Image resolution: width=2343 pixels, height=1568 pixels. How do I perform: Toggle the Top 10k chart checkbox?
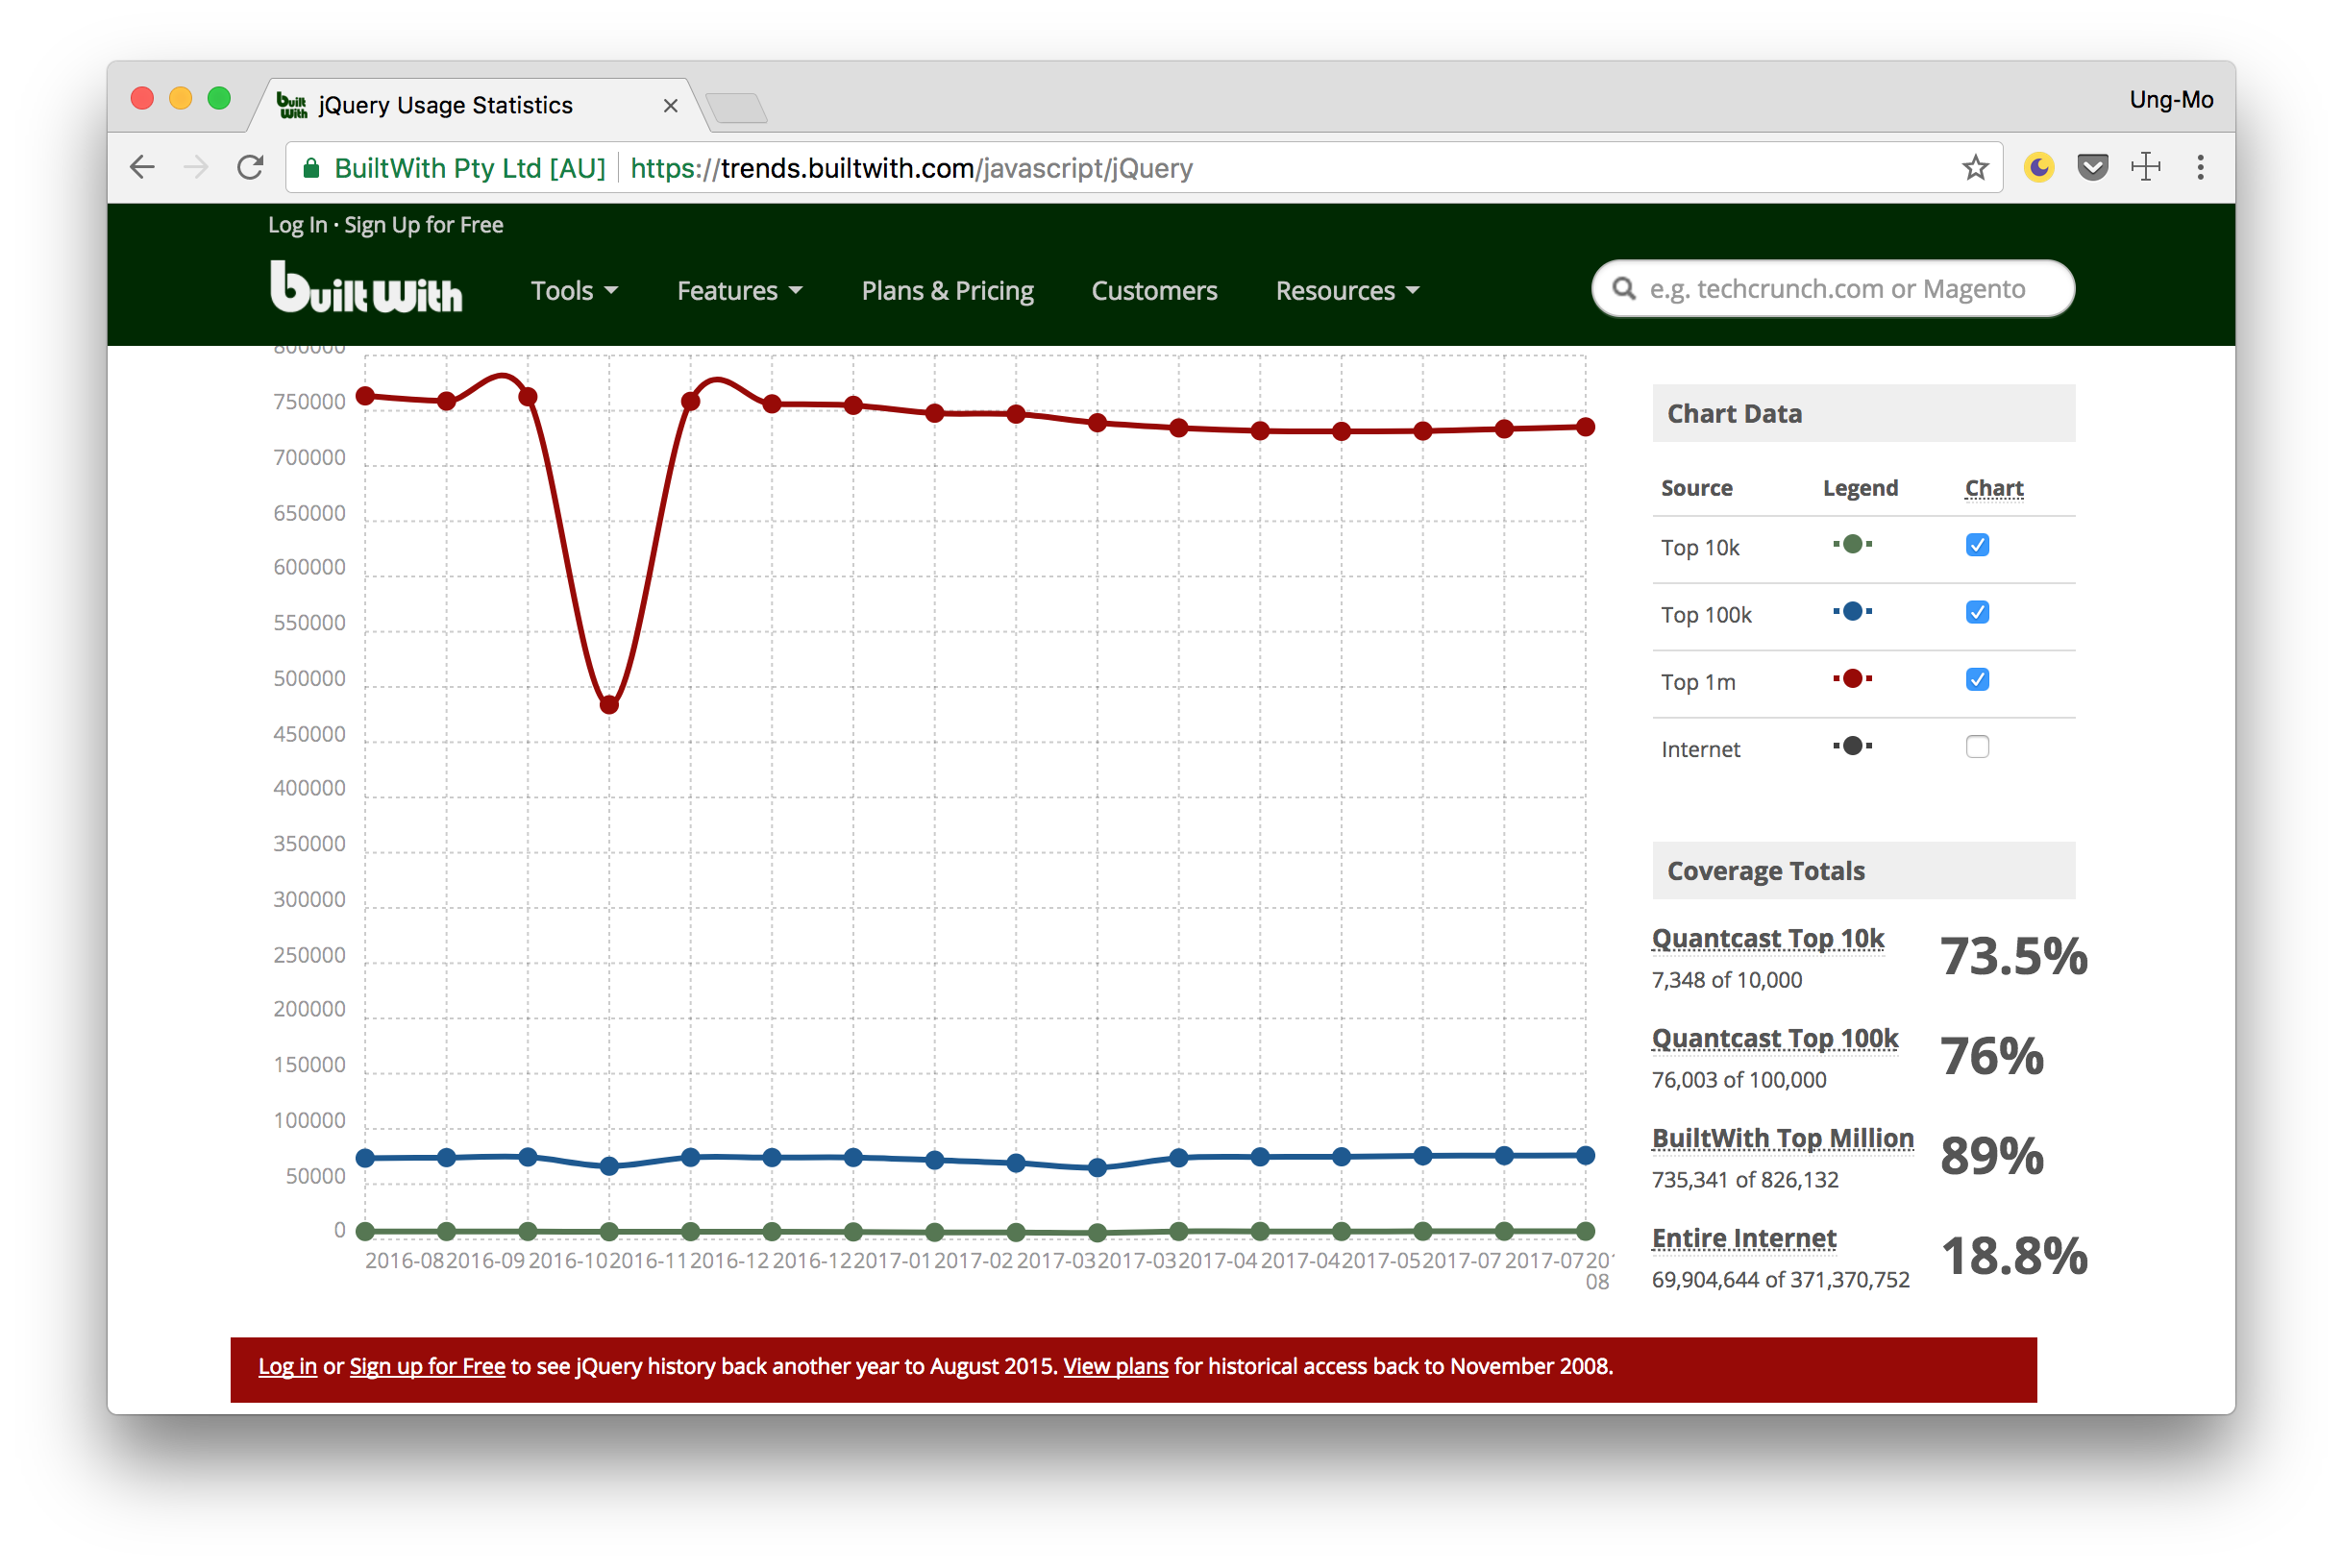[x=1977, y=544]
